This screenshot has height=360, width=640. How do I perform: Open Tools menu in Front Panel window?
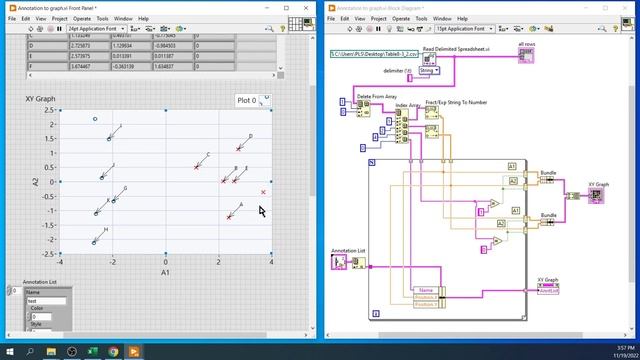click(102, 19)
